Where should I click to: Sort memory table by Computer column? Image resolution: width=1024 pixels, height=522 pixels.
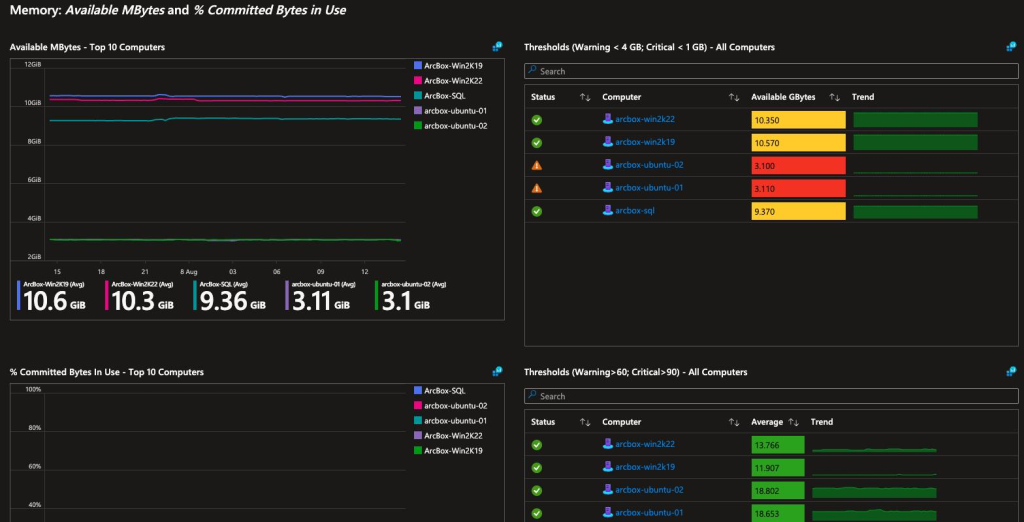point(734,97)
